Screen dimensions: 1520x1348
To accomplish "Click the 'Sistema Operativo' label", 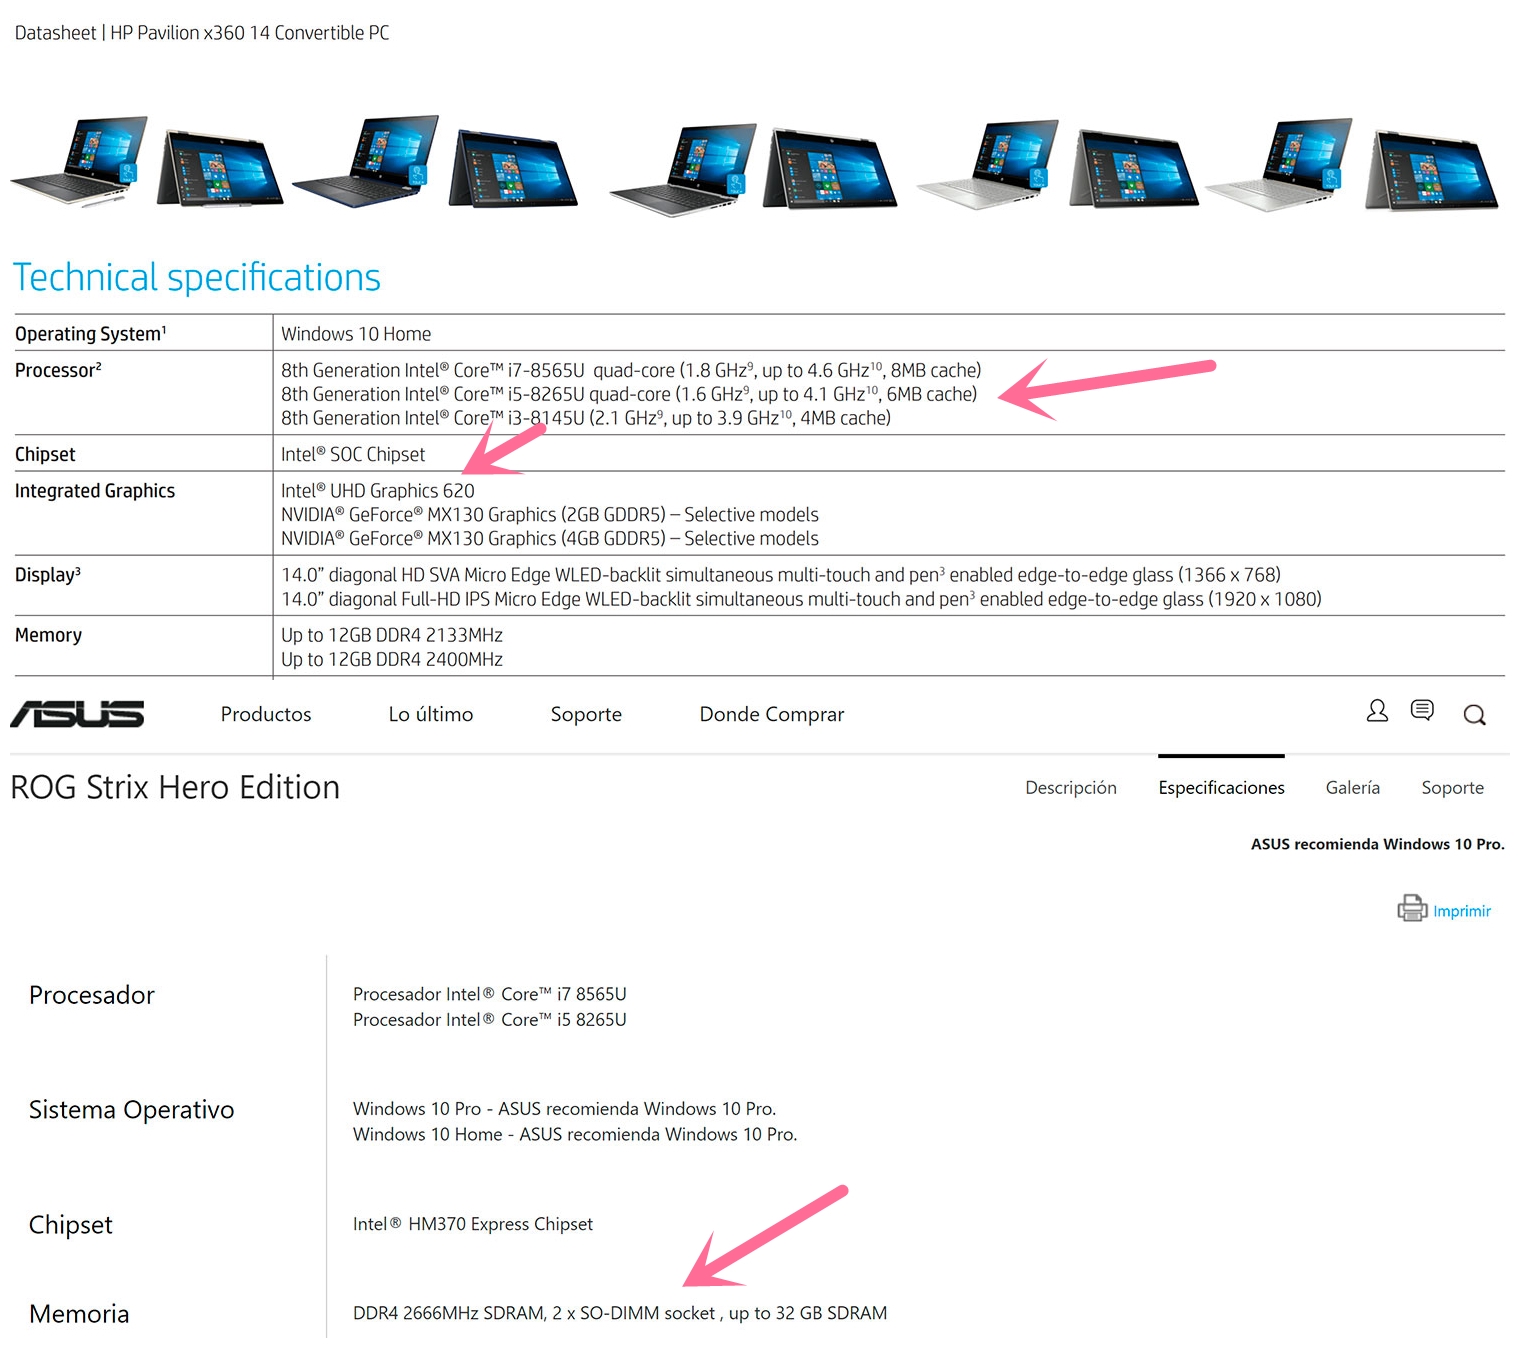I will 132,1110.
